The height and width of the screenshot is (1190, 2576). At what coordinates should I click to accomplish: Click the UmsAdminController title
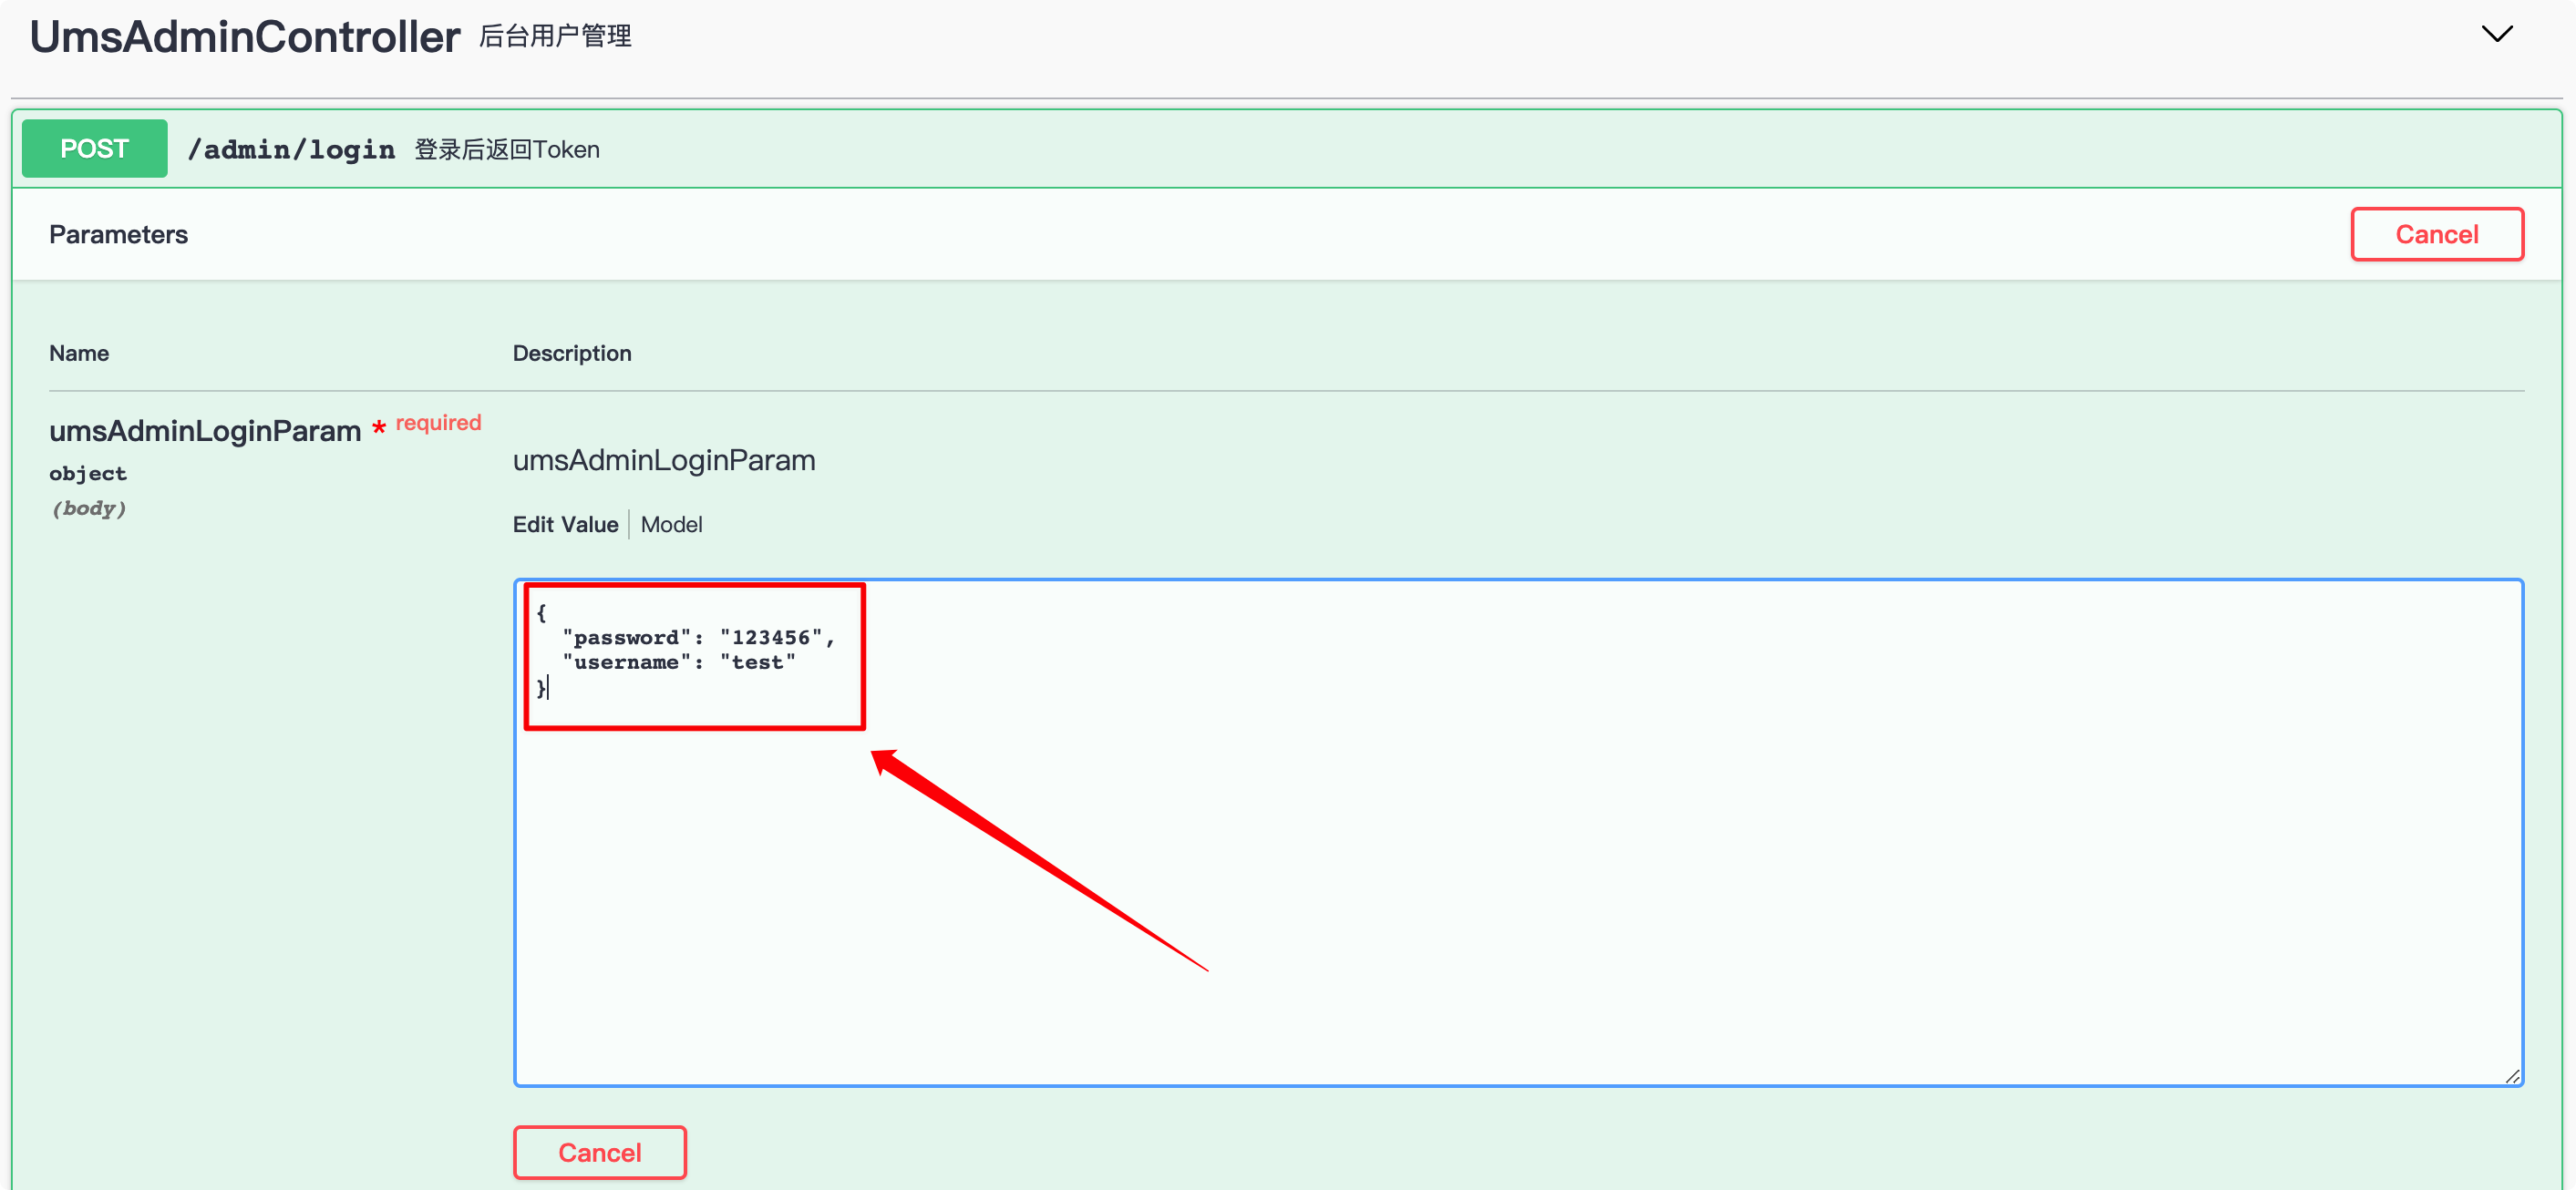(x=245, y=36)
